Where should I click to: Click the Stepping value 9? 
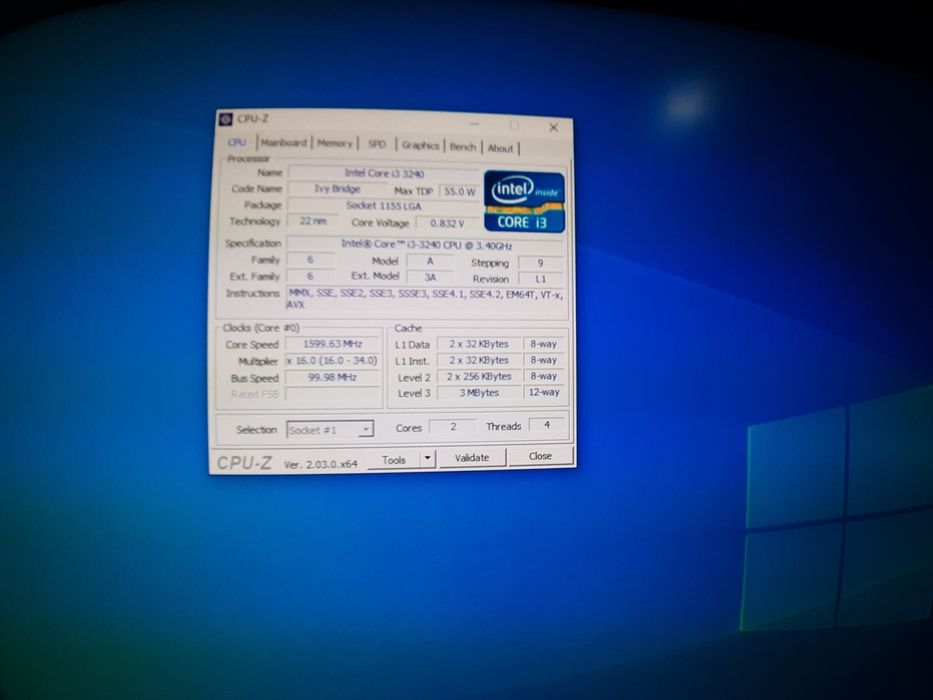541,262
